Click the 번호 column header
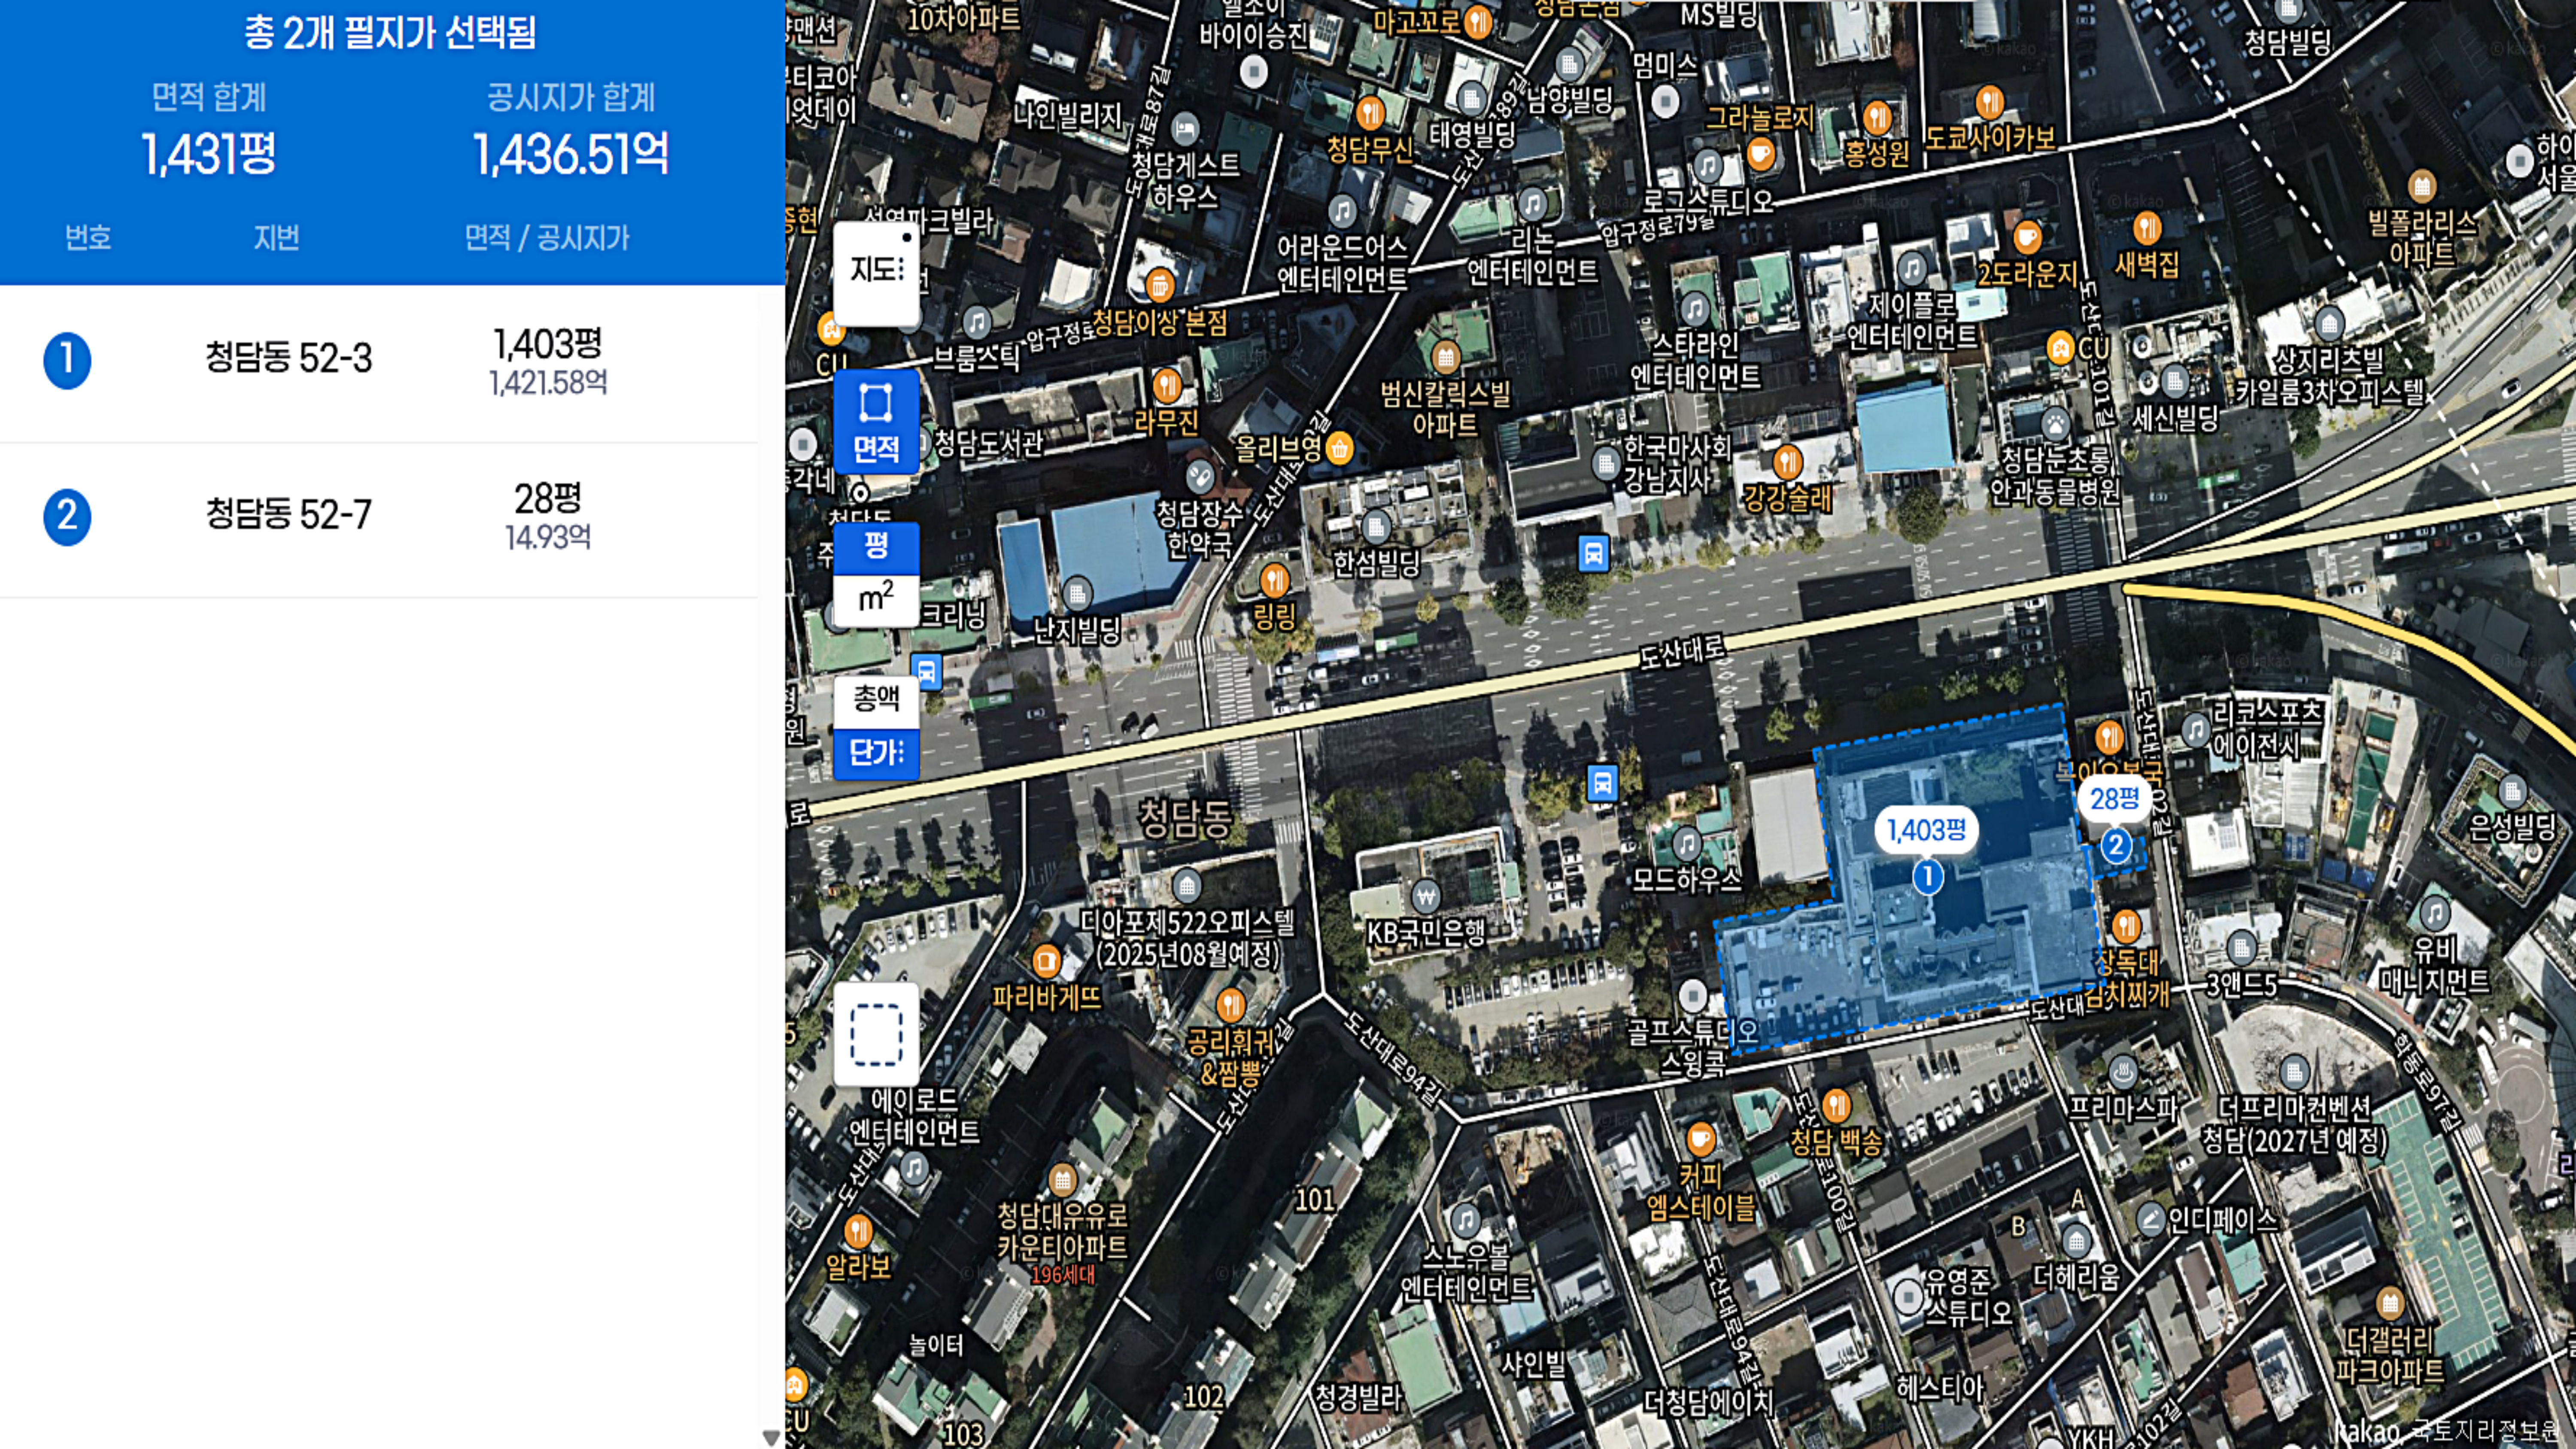 [88, 238]
